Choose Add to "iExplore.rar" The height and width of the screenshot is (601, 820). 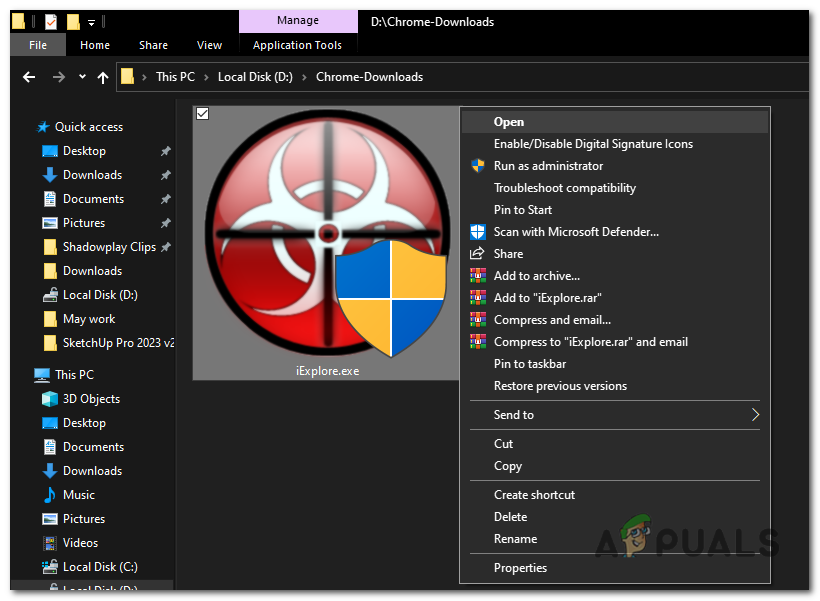pyautogui.click(x=614, y=298)
